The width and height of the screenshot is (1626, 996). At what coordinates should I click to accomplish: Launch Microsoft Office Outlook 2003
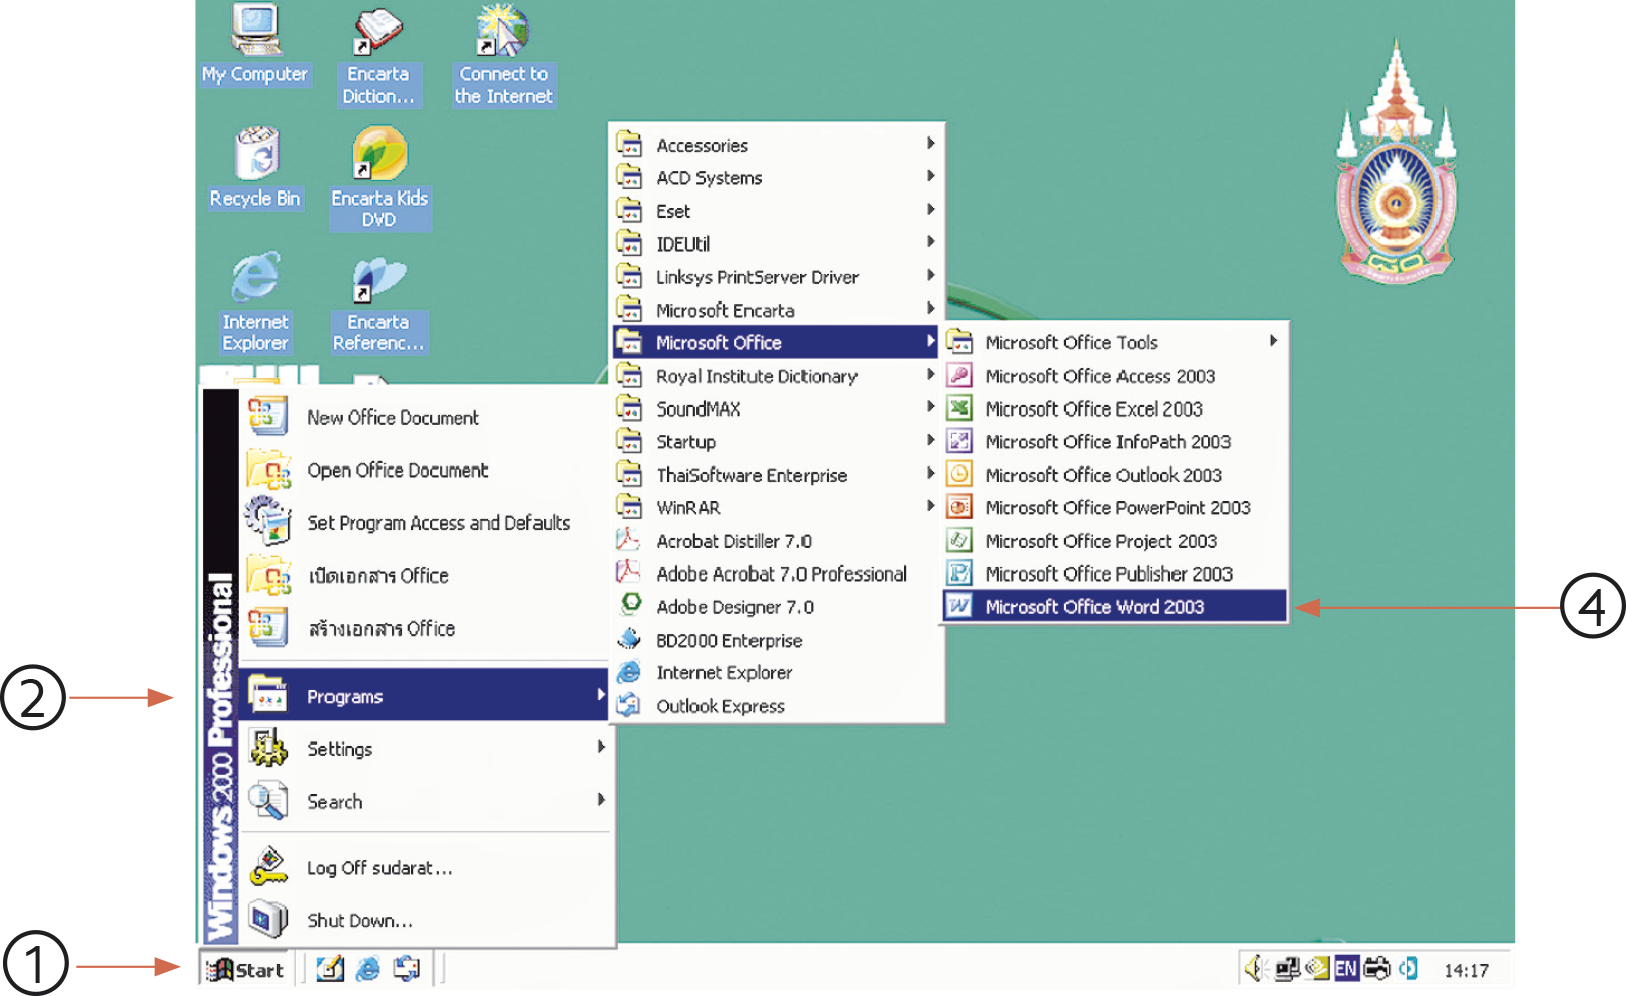click(1114, 475)
